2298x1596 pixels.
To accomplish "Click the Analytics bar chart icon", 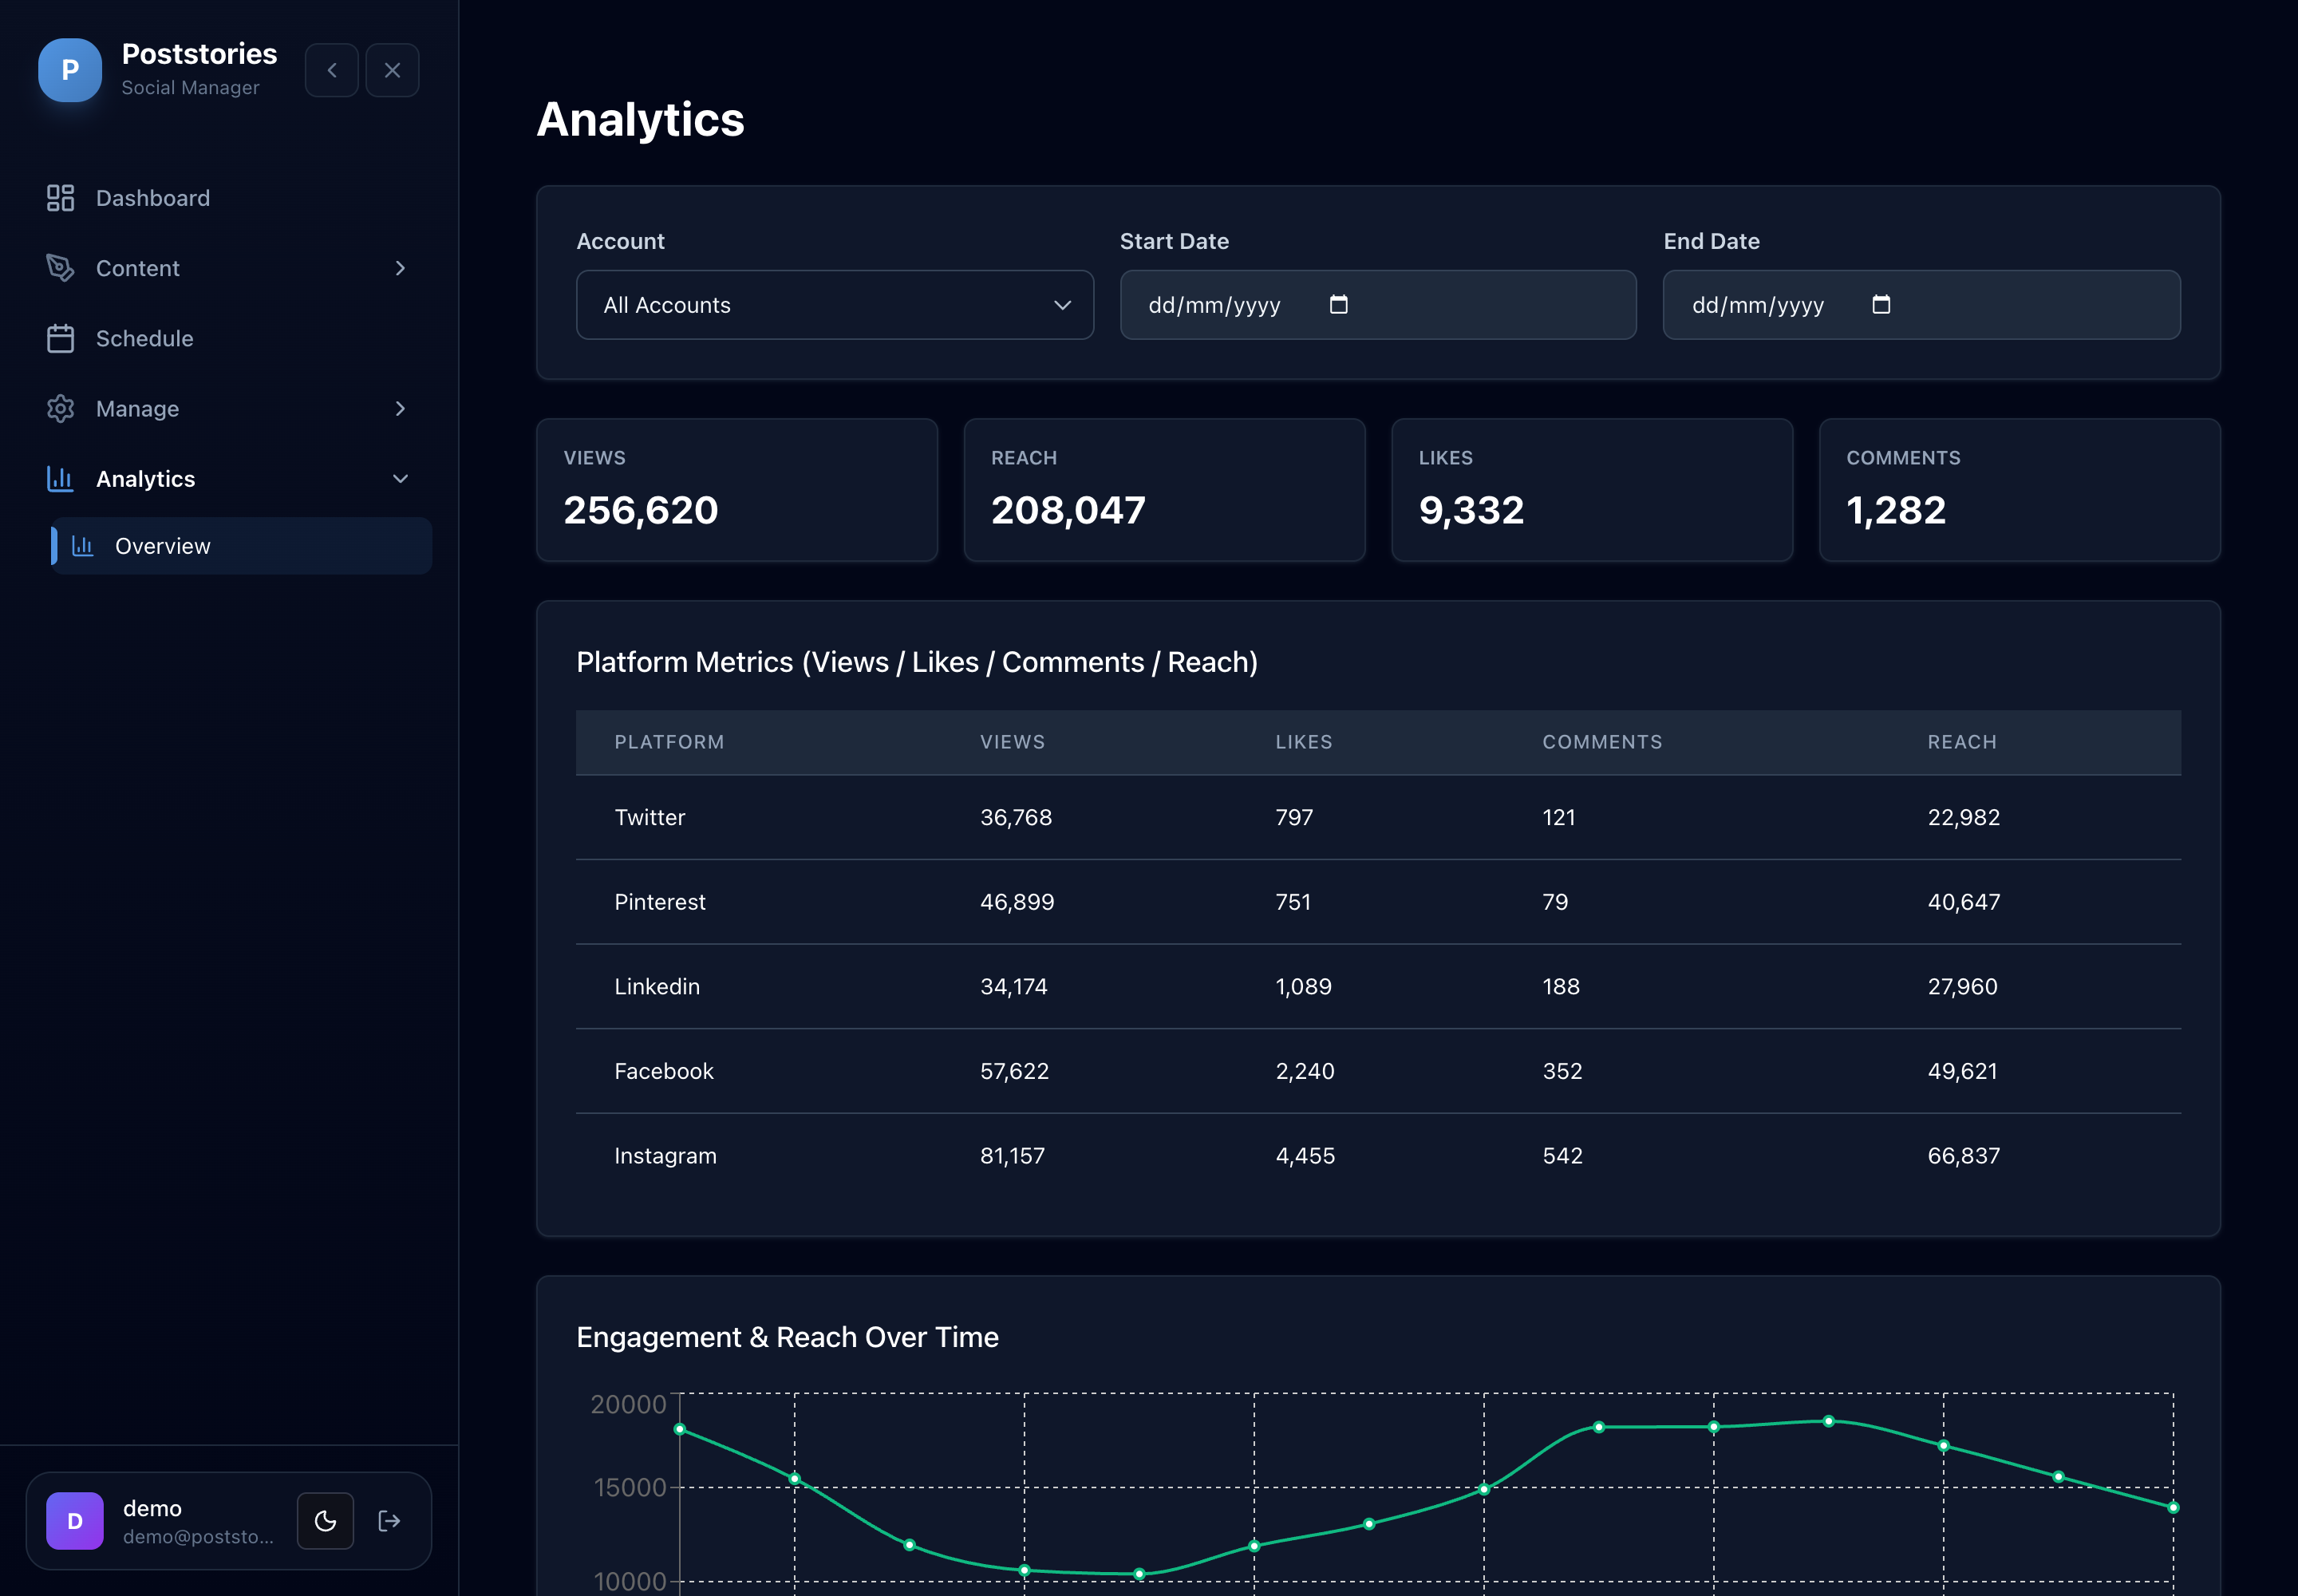I will point(60,479).
